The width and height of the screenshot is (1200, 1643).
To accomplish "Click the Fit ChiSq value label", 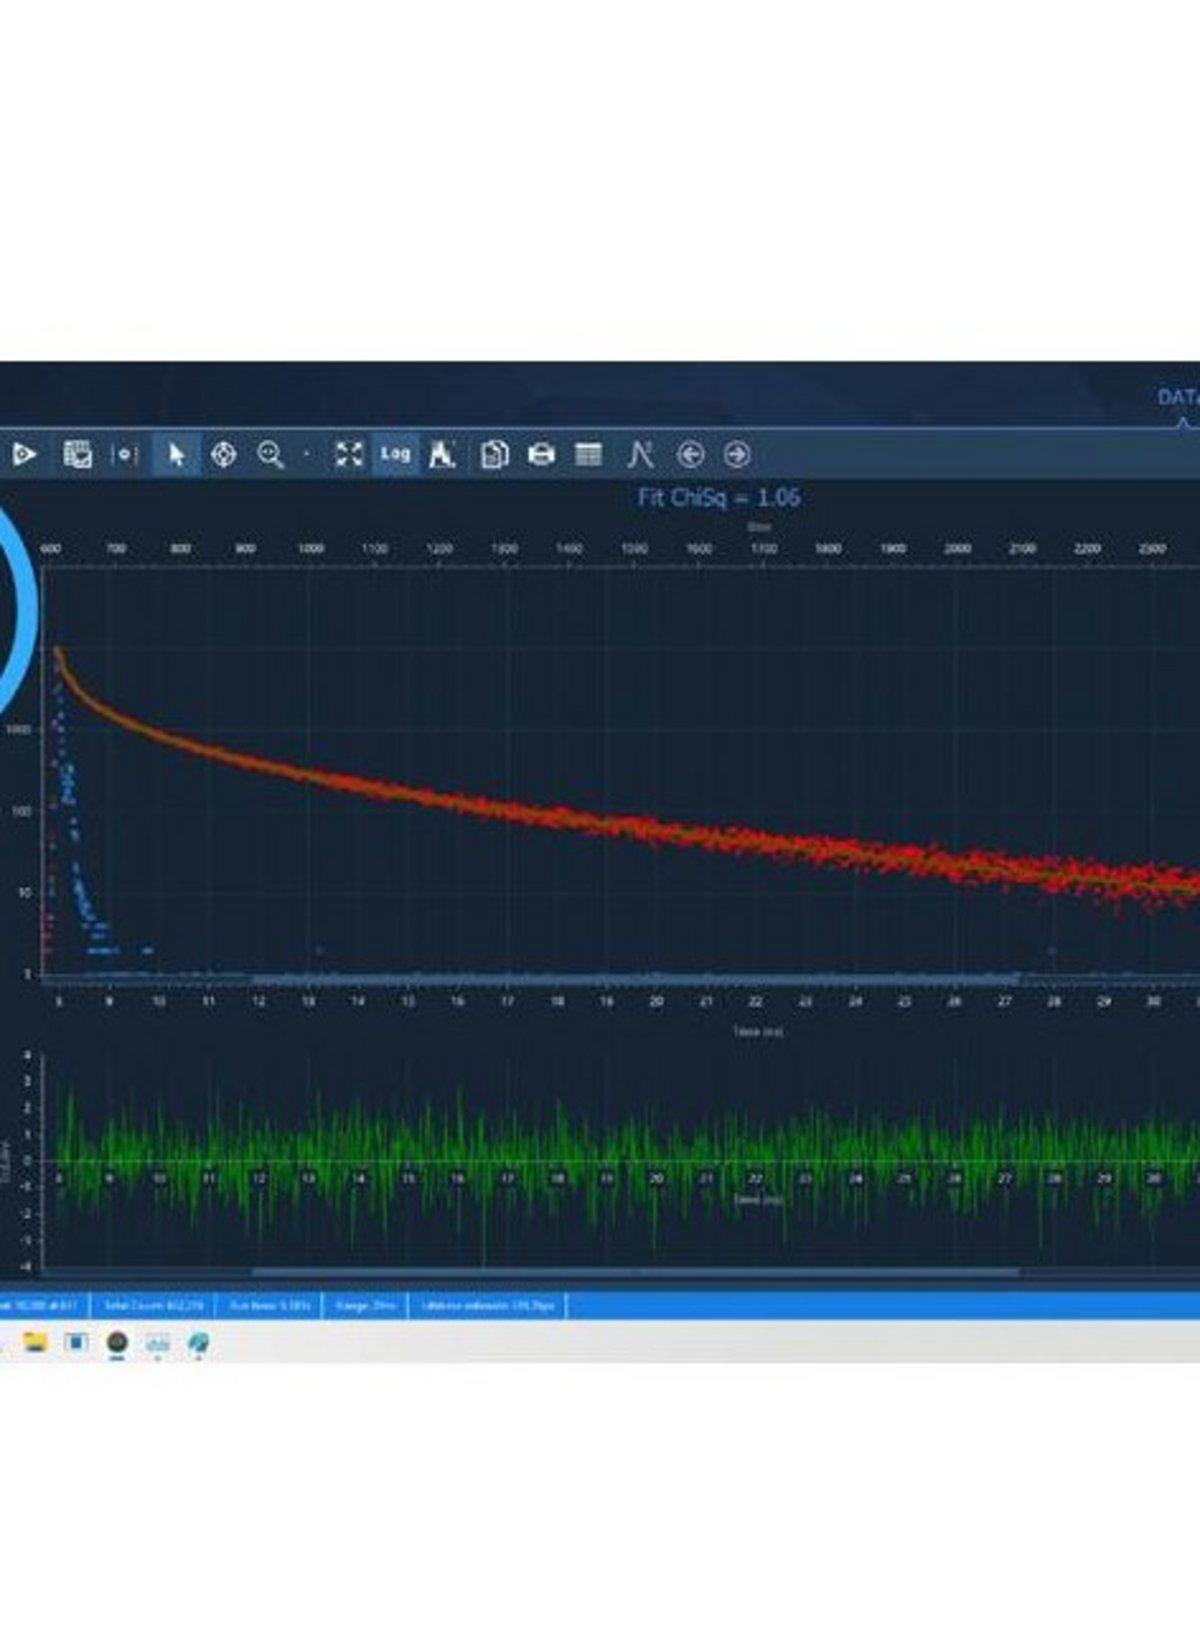I will (x=719, y=497).
